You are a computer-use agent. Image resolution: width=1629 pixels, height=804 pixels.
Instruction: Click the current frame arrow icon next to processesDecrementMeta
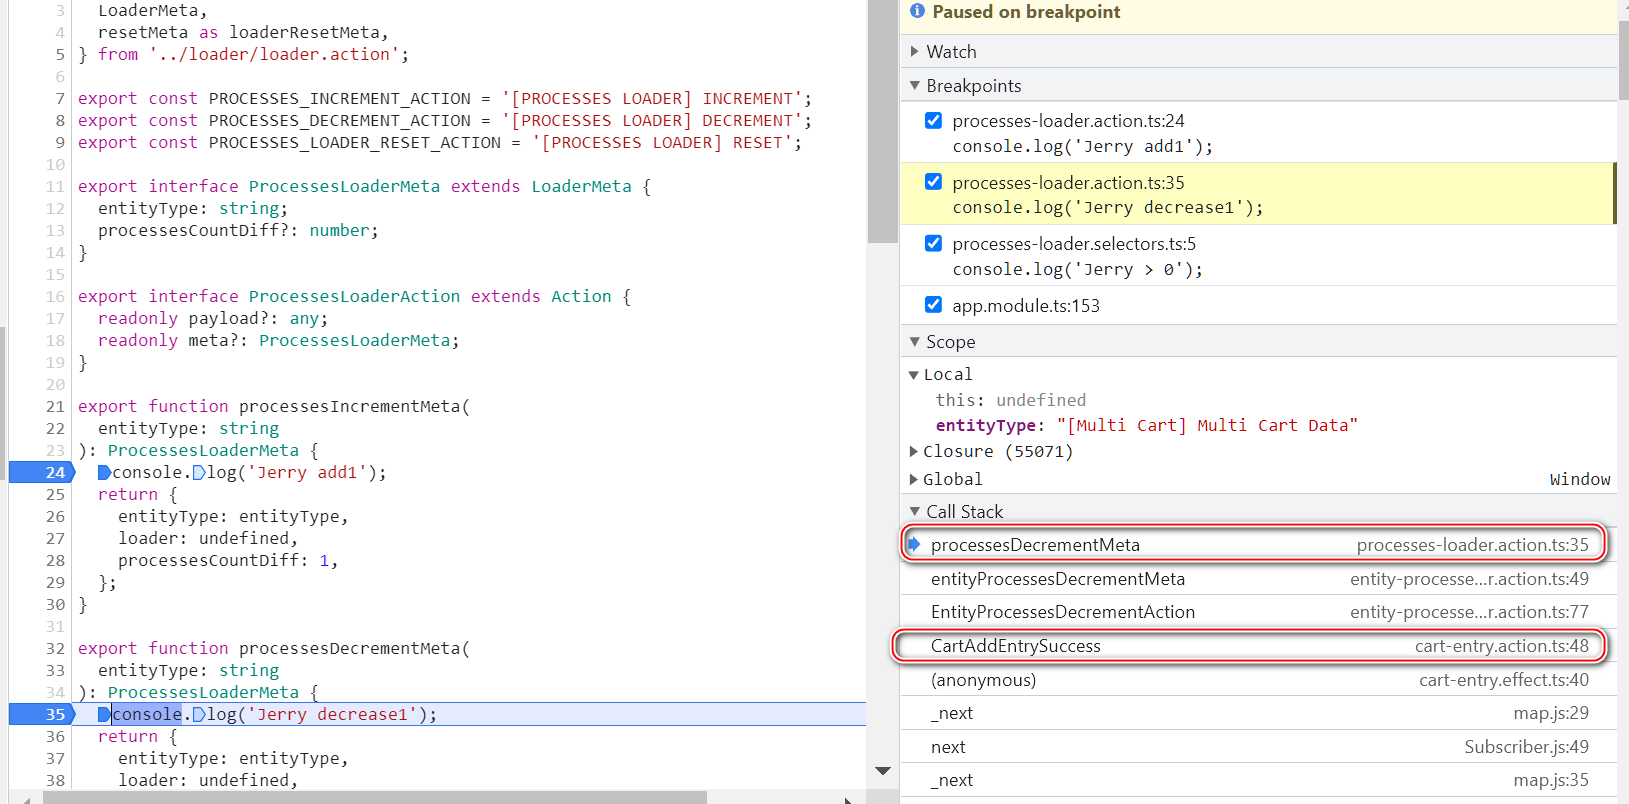coord(913,545)
